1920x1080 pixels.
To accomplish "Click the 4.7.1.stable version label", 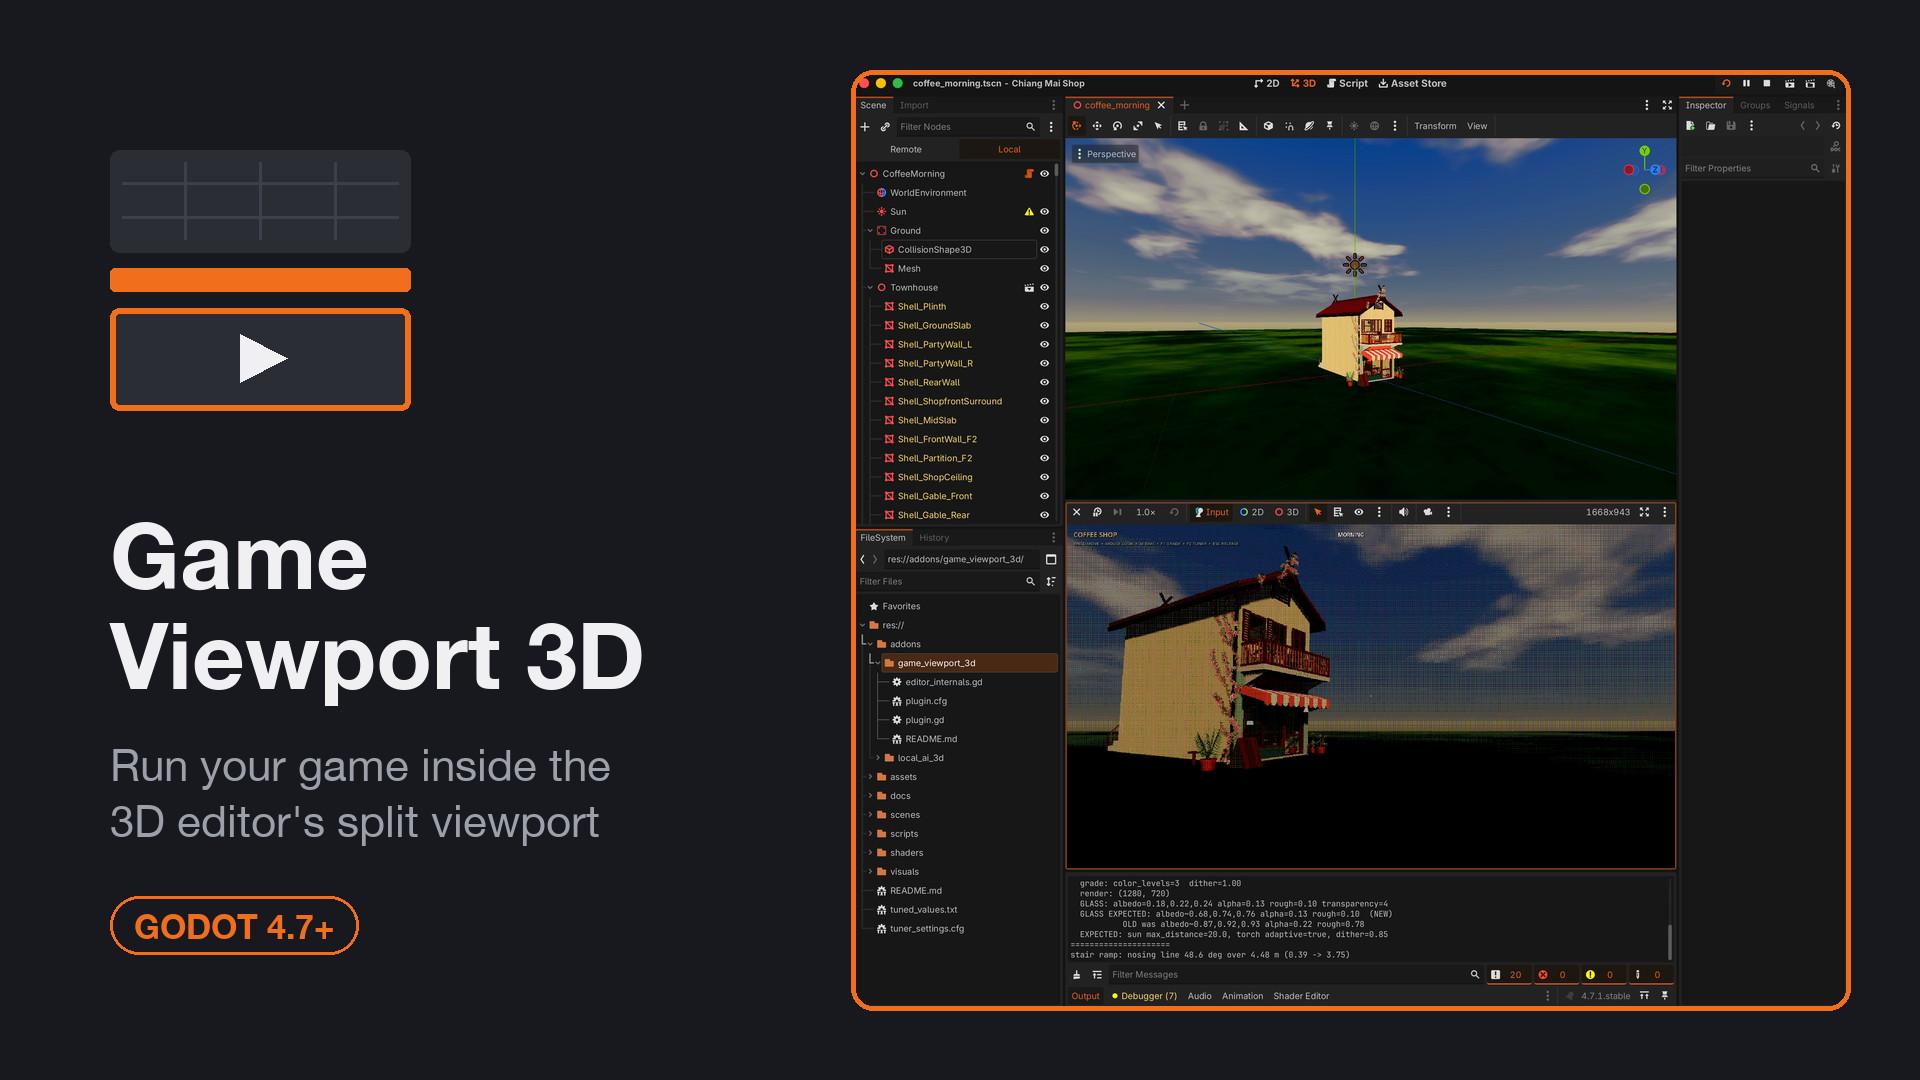I will (1605, 996).
